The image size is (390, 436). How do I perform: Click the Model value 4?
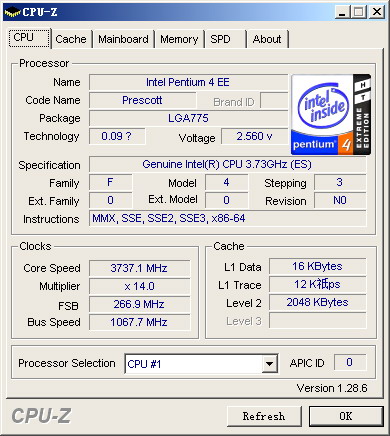point(227,182)
